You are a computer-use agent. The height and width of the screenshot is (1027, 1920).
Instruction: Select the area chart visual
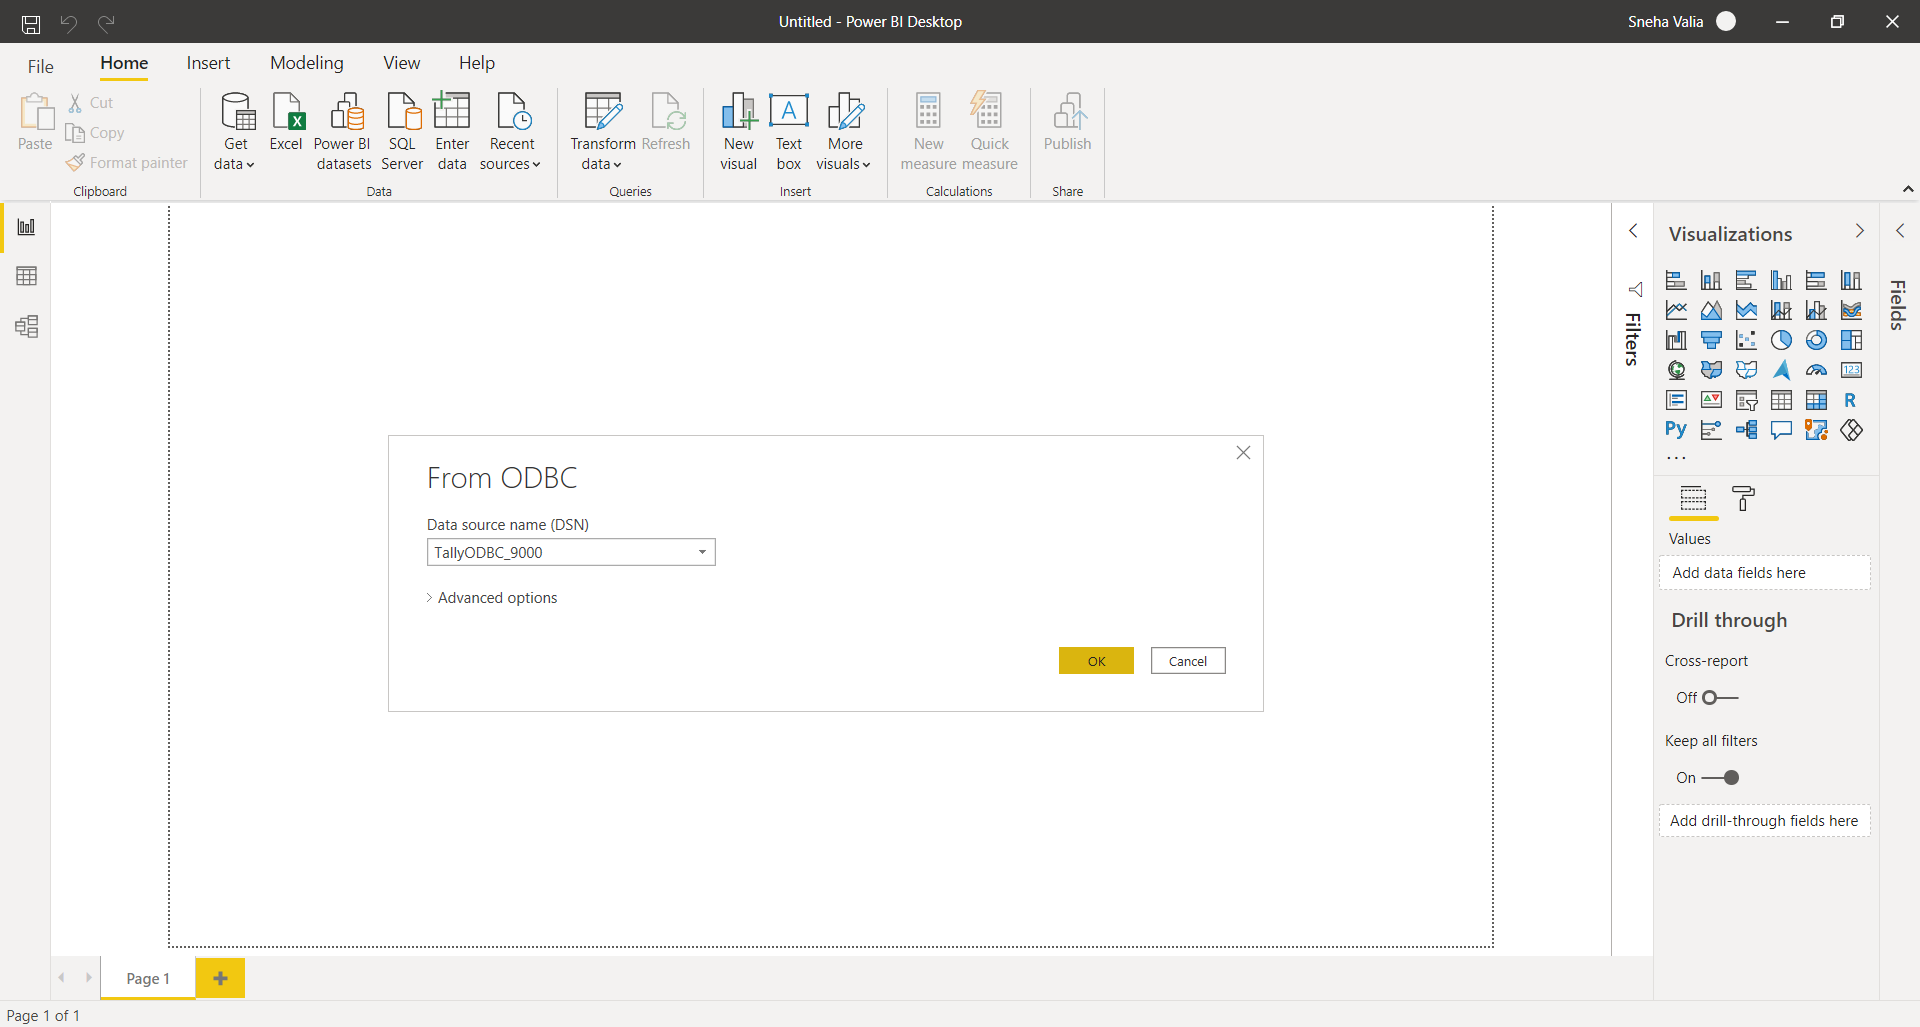[1711, 311]
